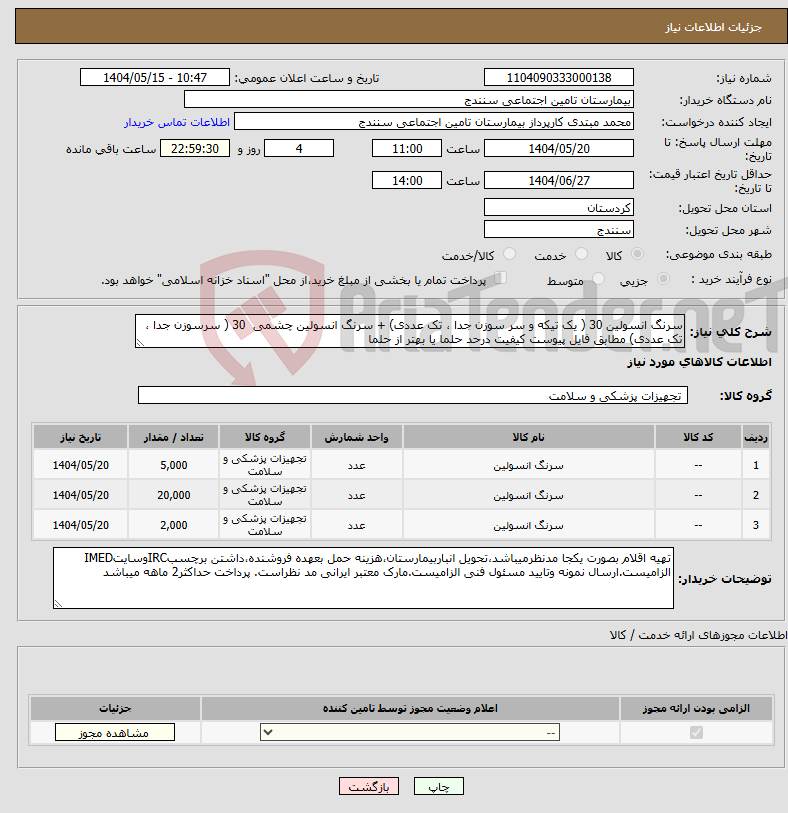Image resolution: width=788 pixels, height=813 pixels.
Task: Select the کالا radio button
Action: [x=637, y=254]
